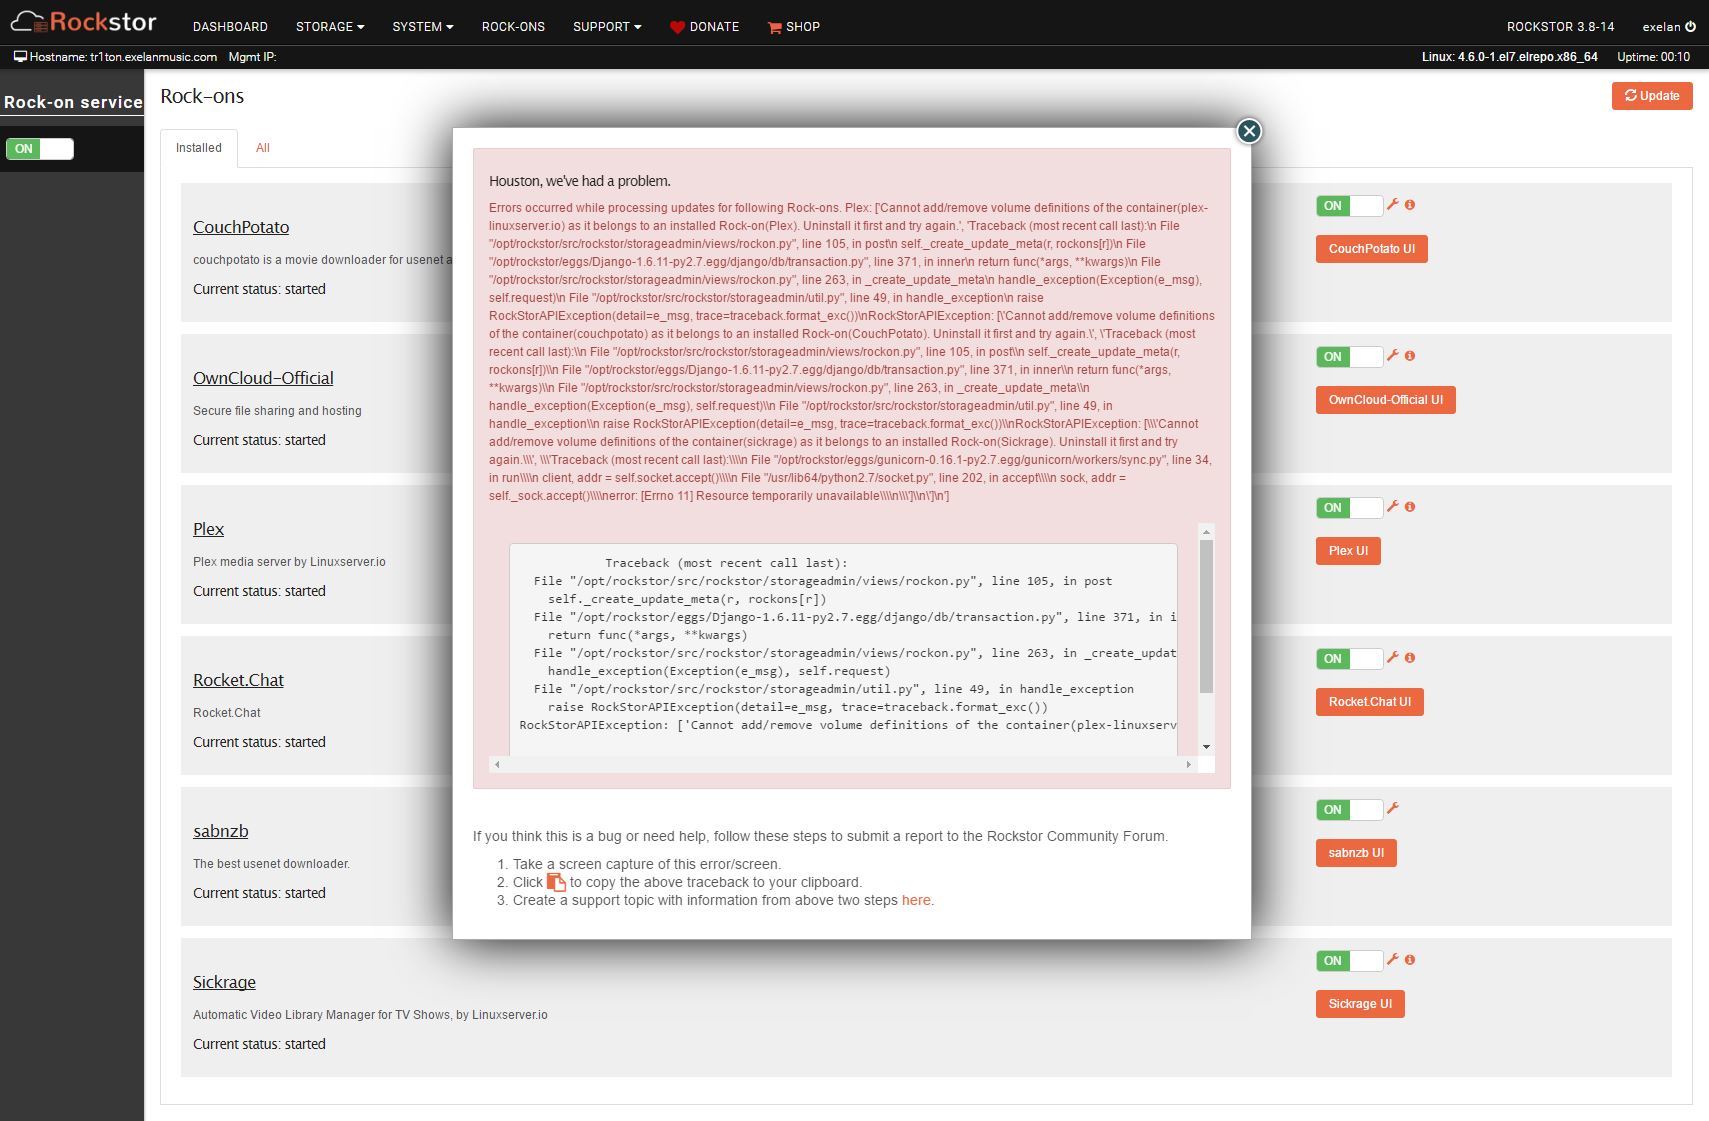Close the error dialog with X icon
The image size is (1709, 1121).
1249,131
